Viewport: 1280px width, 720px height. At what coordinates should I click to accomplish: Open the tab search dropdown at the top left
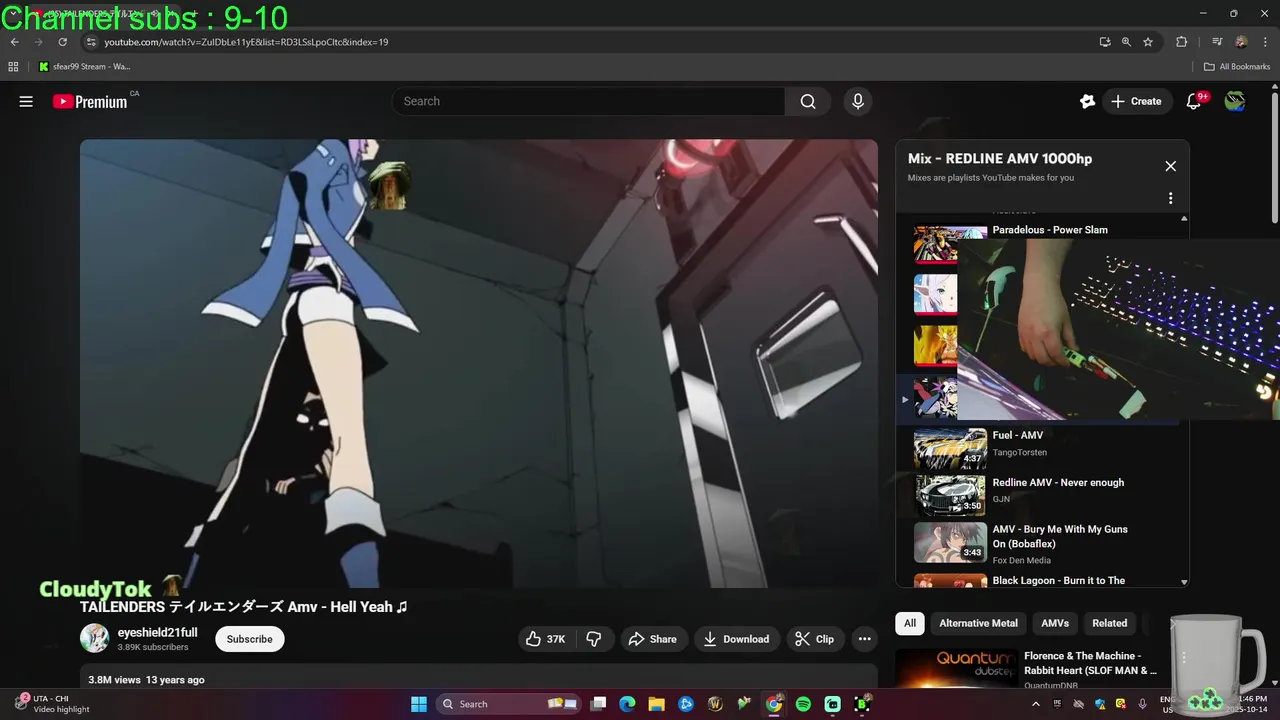(x=14, y=14)
